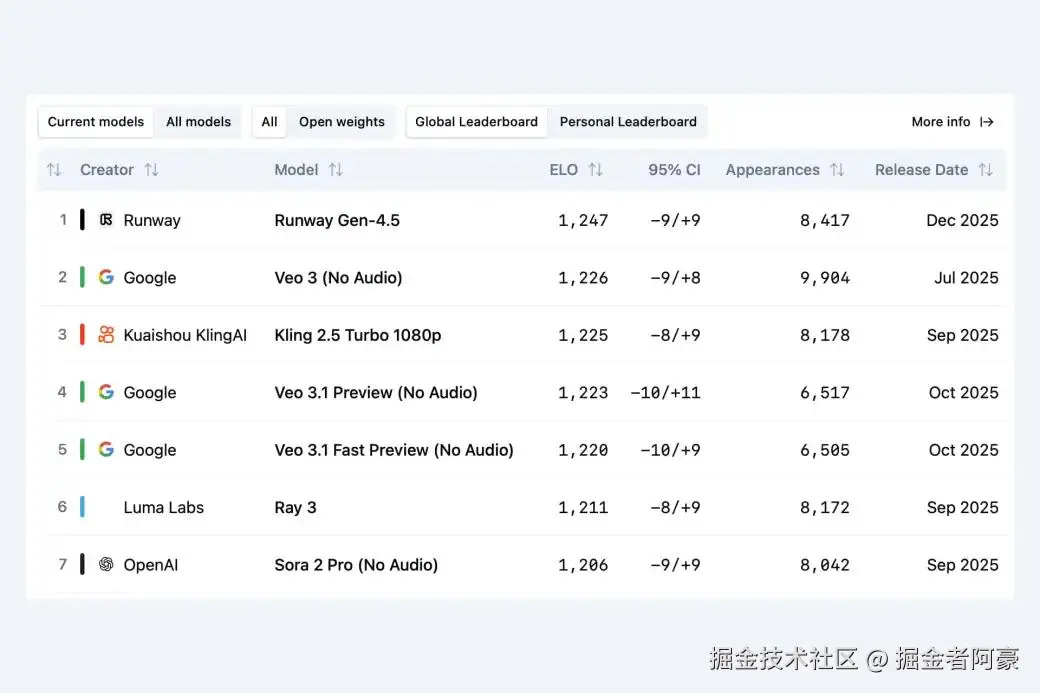Click the appearances value 9,904
Image resolution: width=1040 pixels, height=693 pixels.
coord(824,278)
